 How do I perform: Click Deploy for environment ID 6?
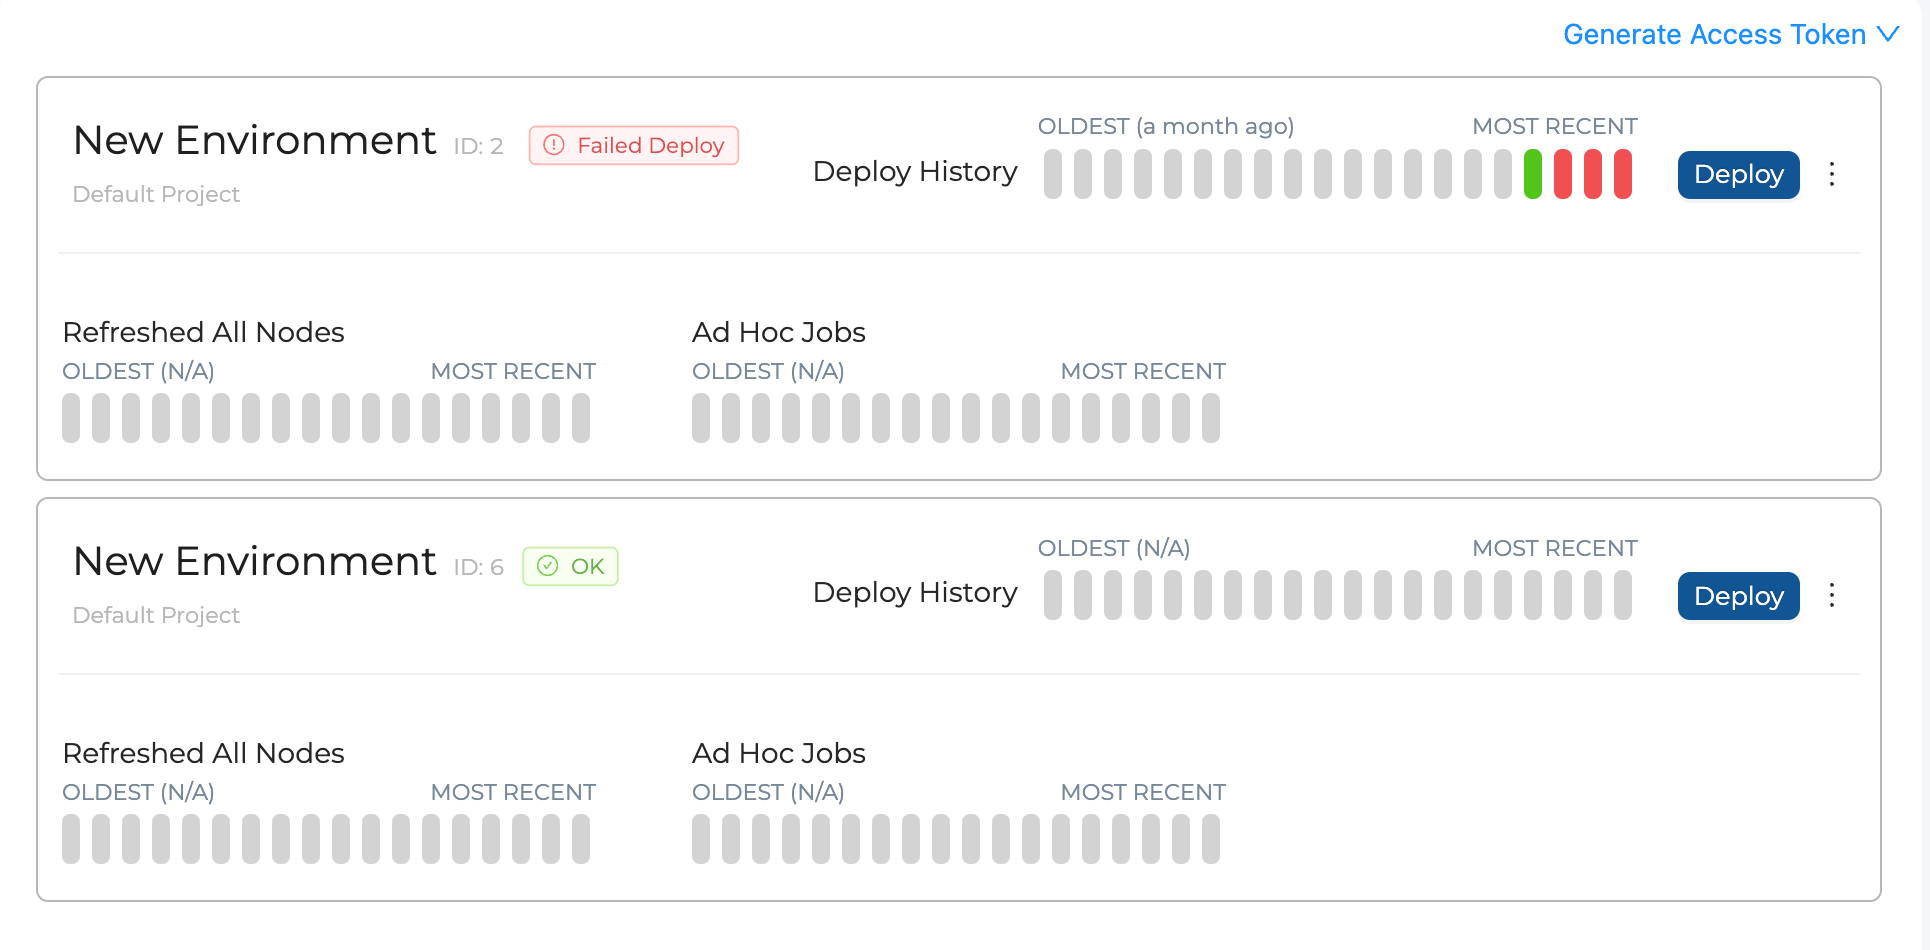(x=1738, y=596)
